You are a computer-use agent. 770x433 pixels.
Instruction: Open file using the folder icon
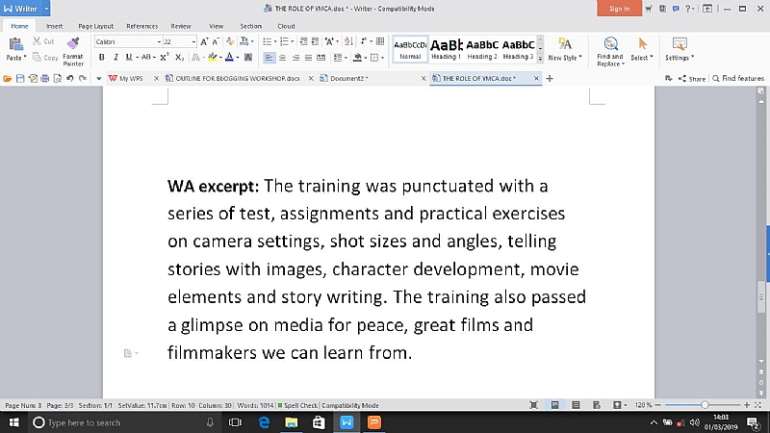[x=7, y=79]
